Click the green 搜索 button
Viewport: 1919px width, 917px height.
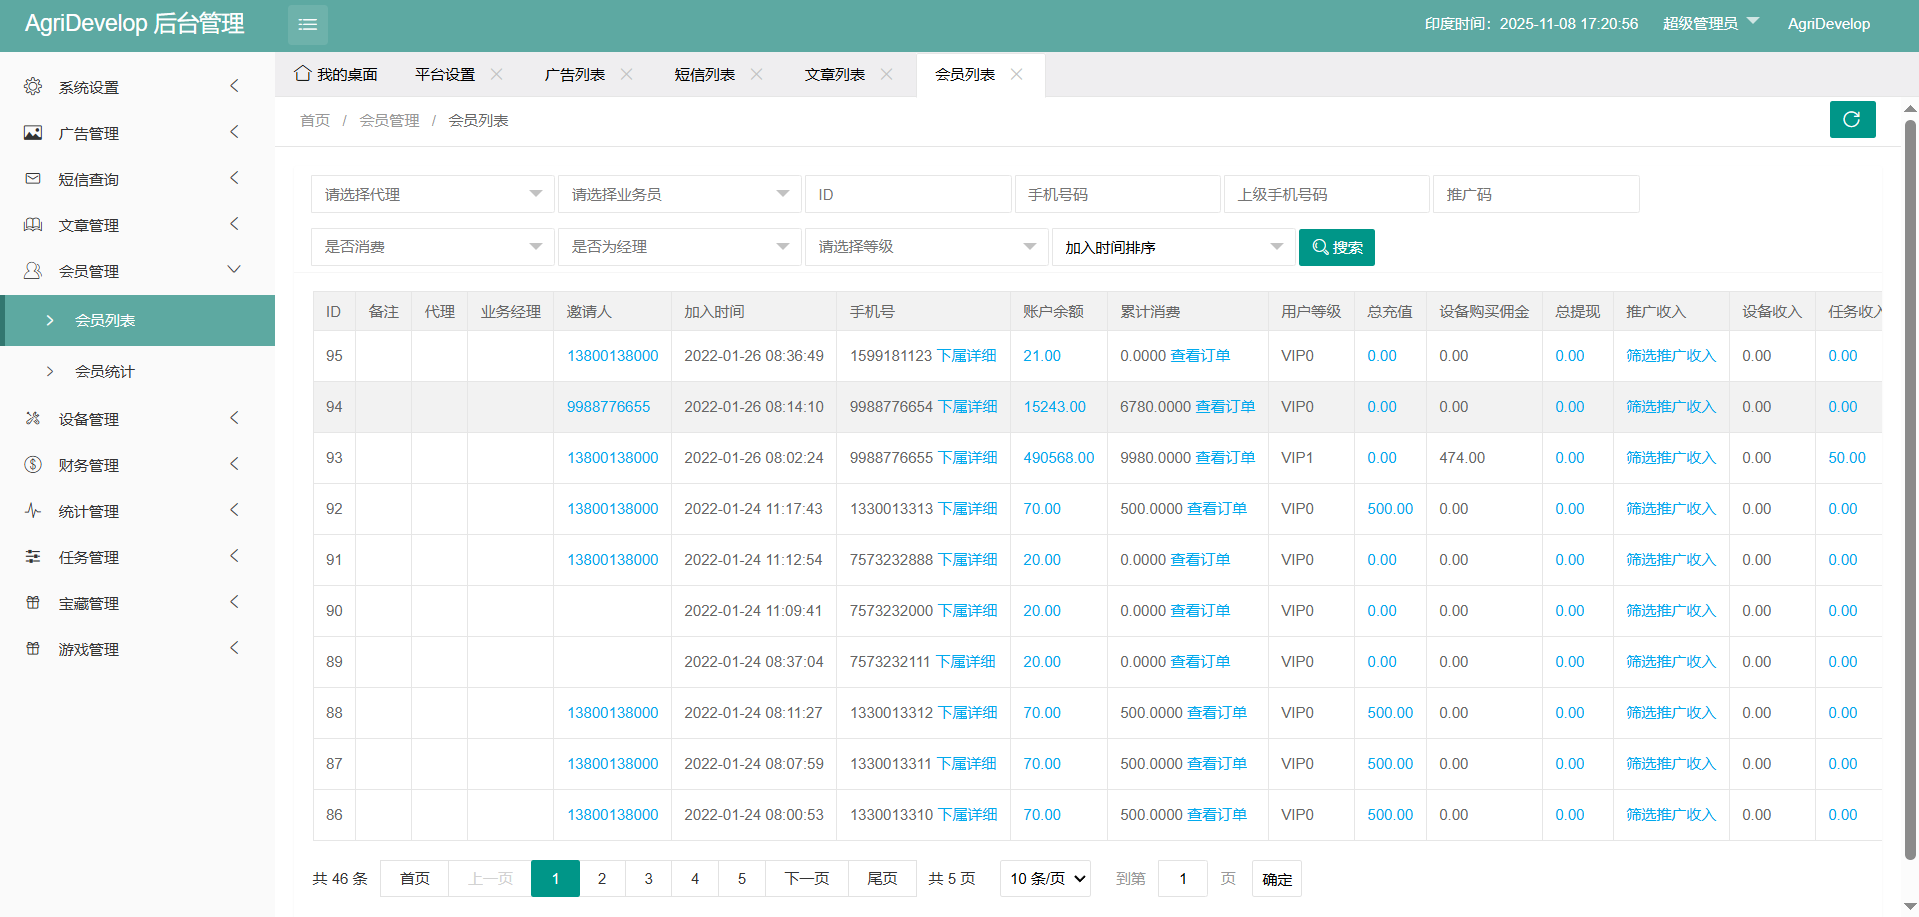pos(1336,248)
